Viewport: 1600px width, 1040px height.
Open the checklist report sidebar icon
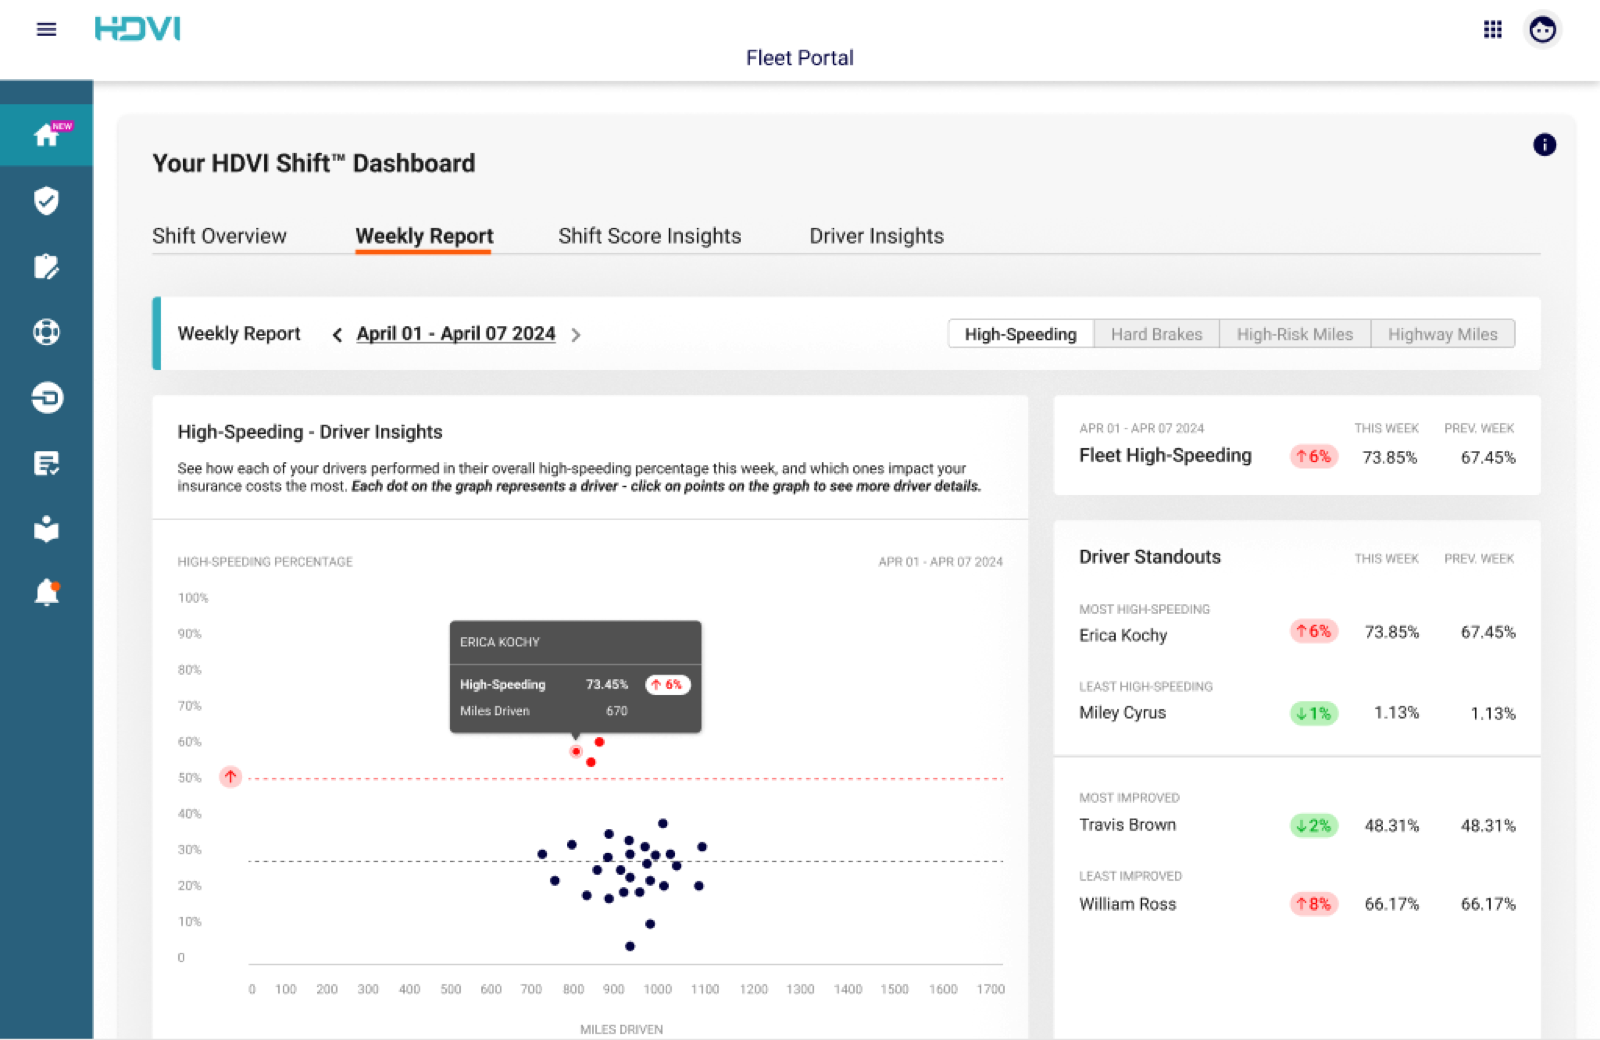46,463
